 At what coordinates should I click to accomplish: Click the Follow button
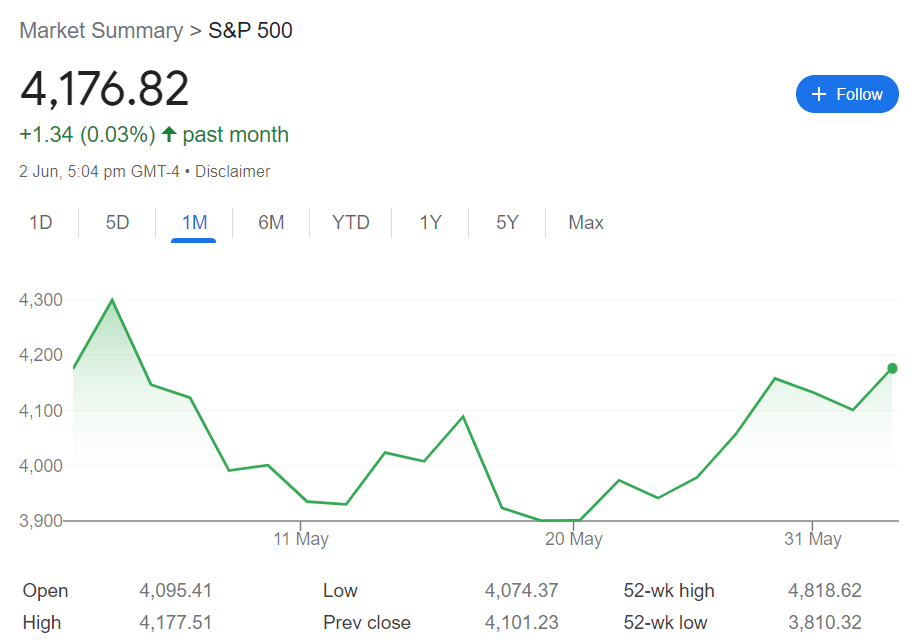[847, 94]
